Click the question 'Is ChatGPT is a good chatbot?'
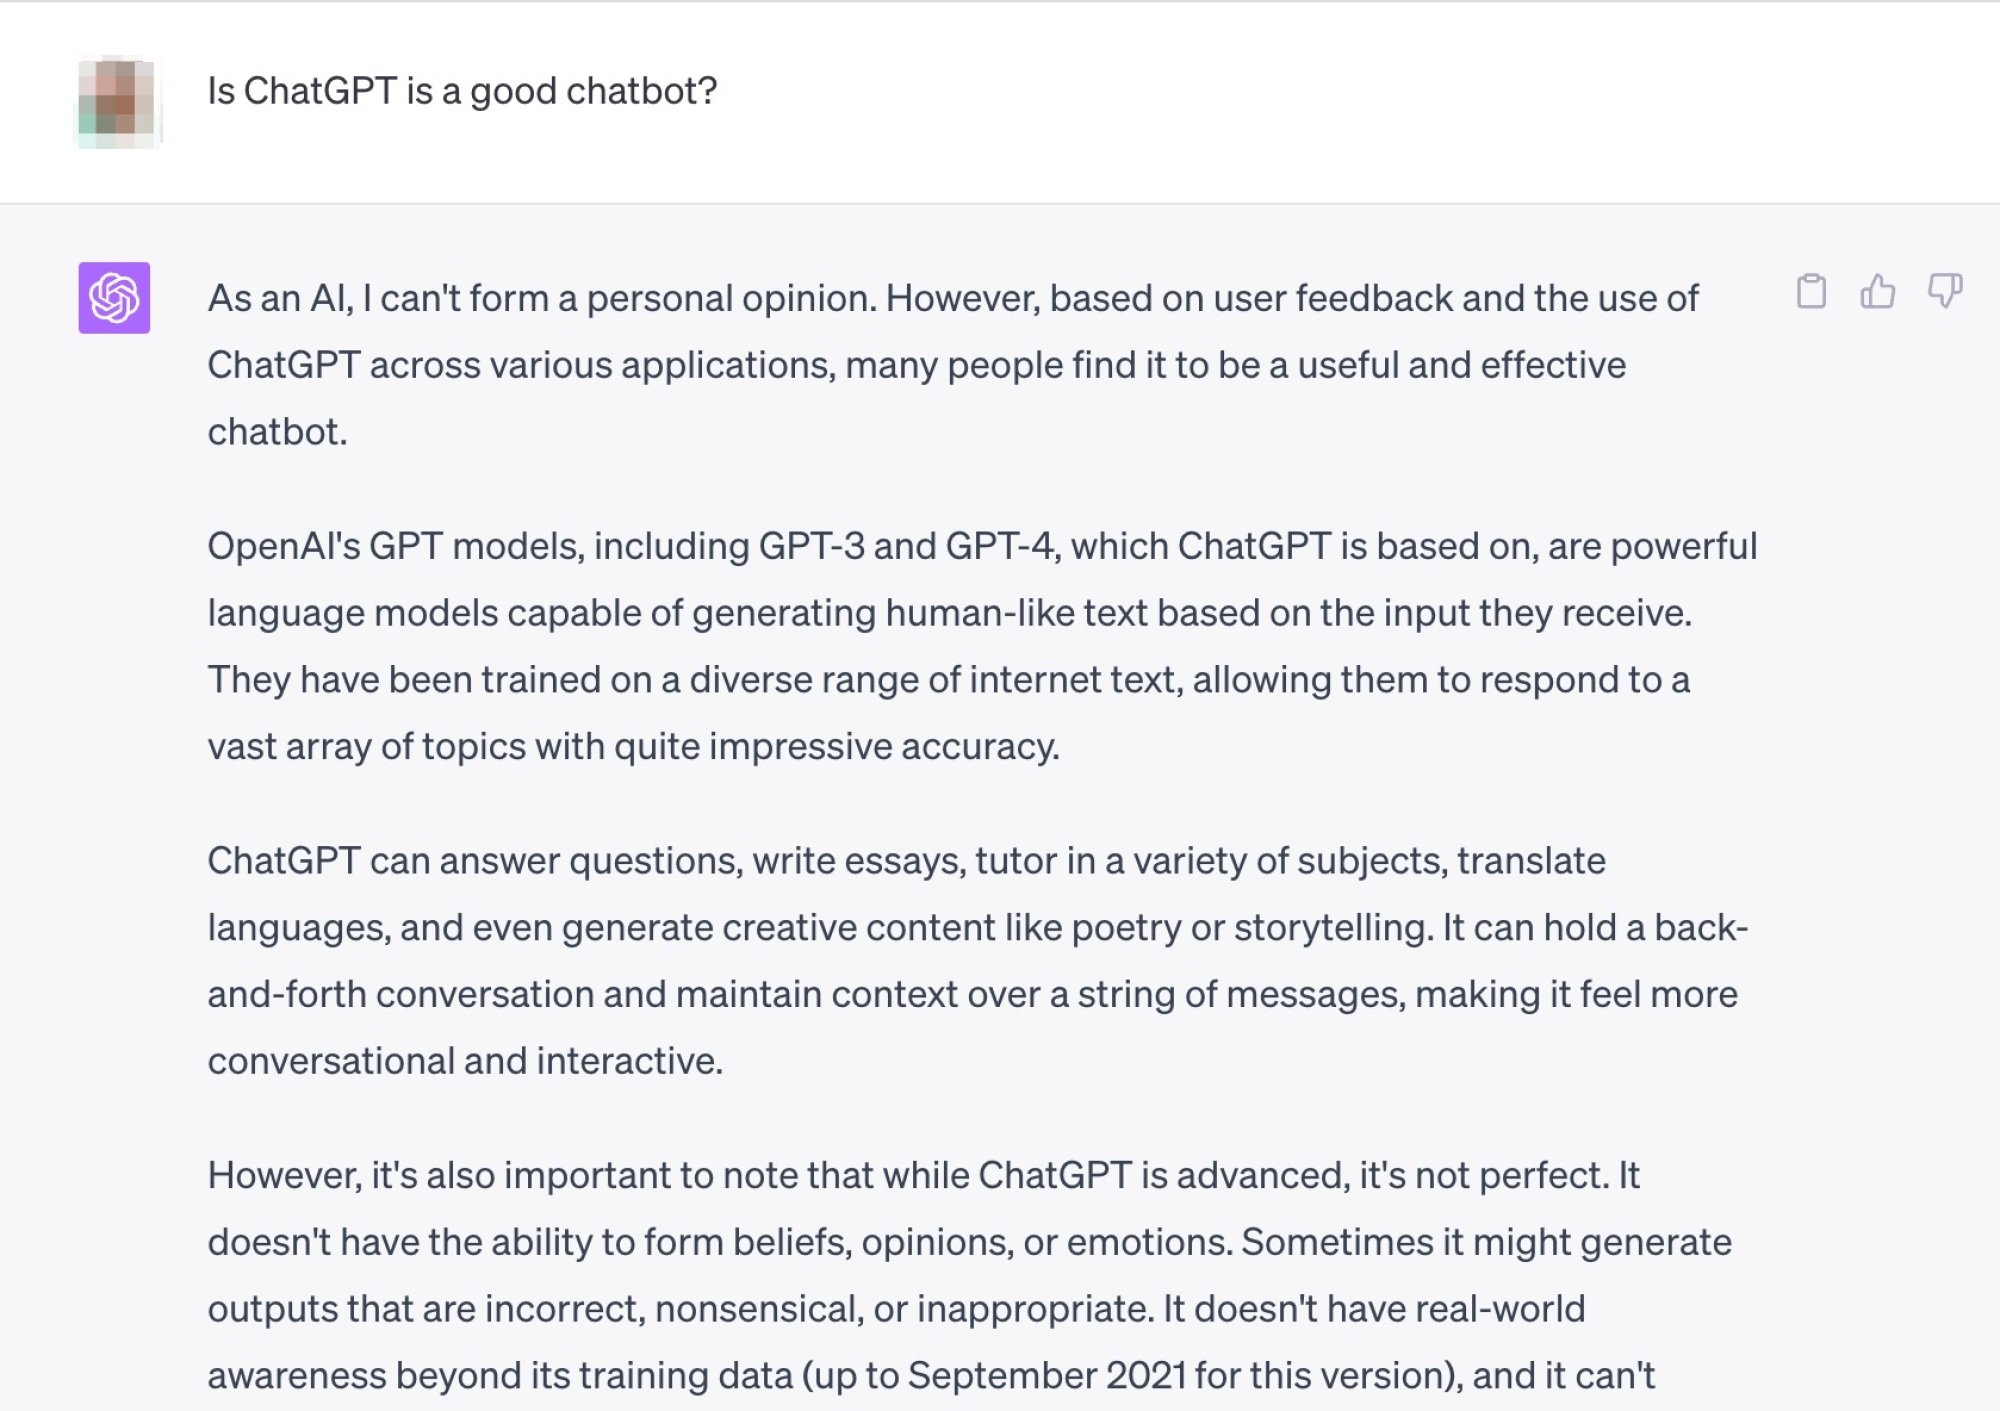The width and height of the screenshot is (2000, 1411). click(x=461, y=91)
